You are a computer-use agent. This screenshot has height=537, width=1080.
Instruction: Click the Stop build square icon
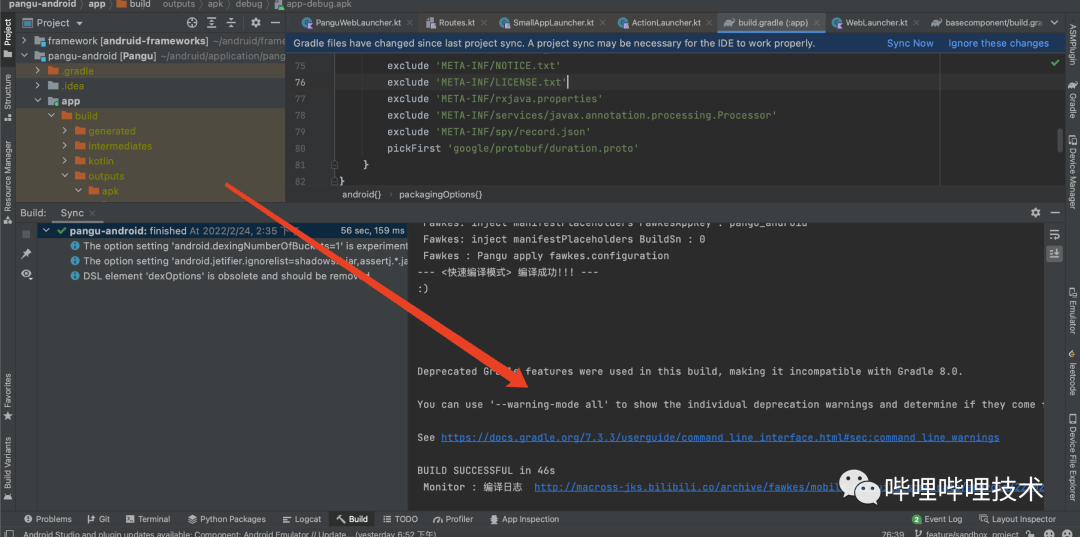(27, 233)
